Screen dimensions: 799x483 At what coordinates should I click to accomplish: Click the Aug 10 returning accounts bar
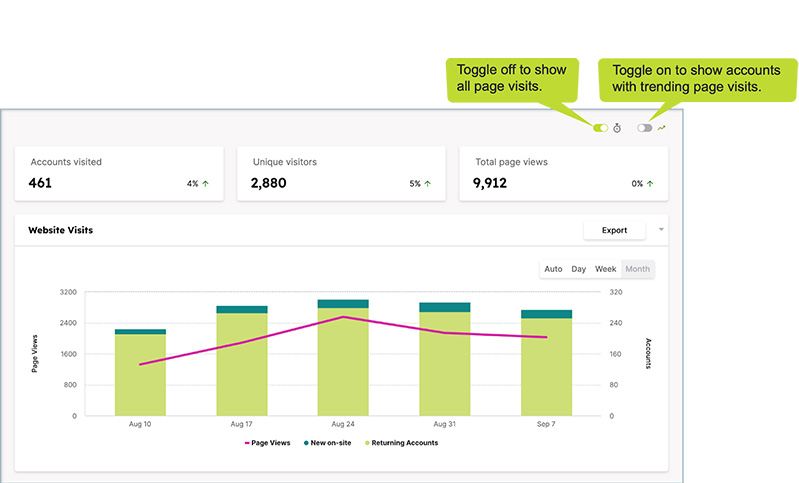140,375
